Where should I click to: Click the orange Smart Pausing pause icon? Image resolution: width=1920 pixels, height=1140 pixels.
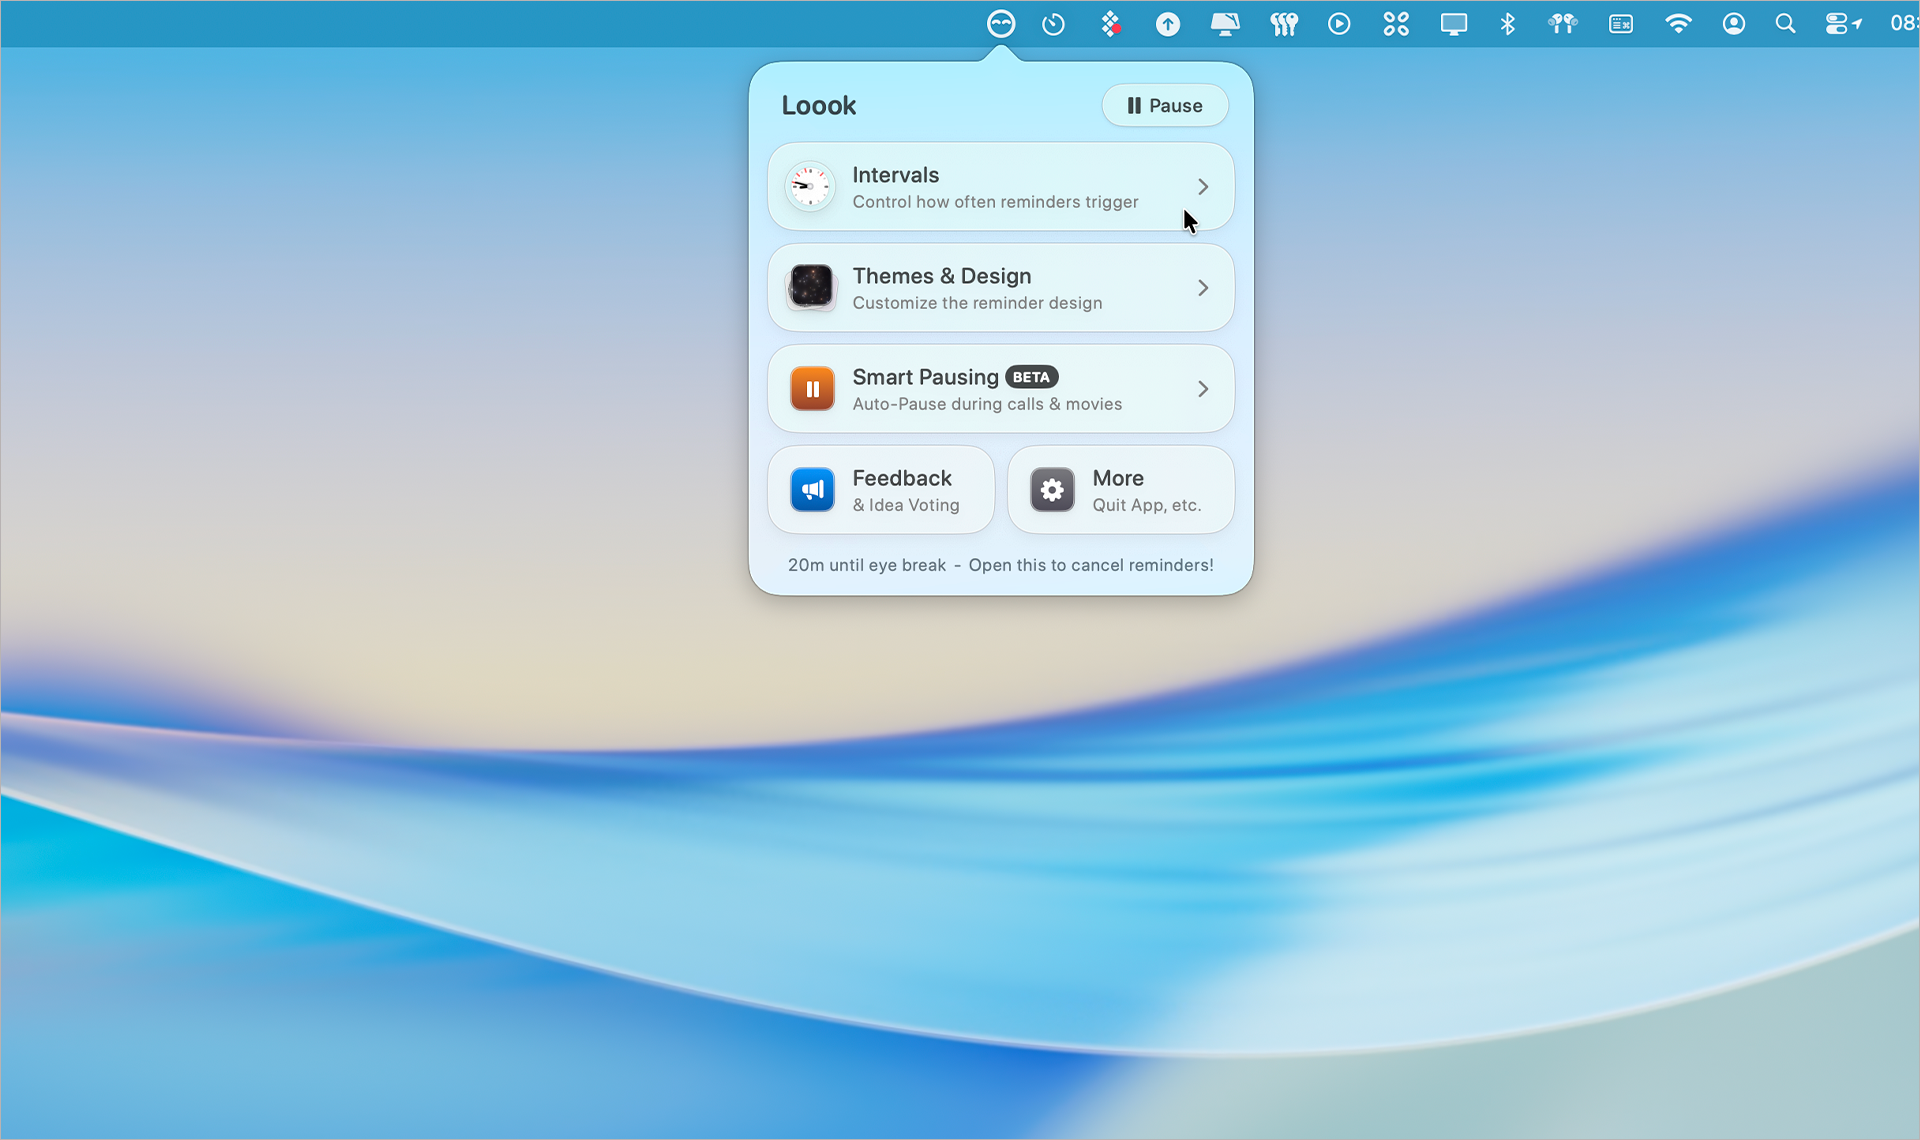point(812,389)
